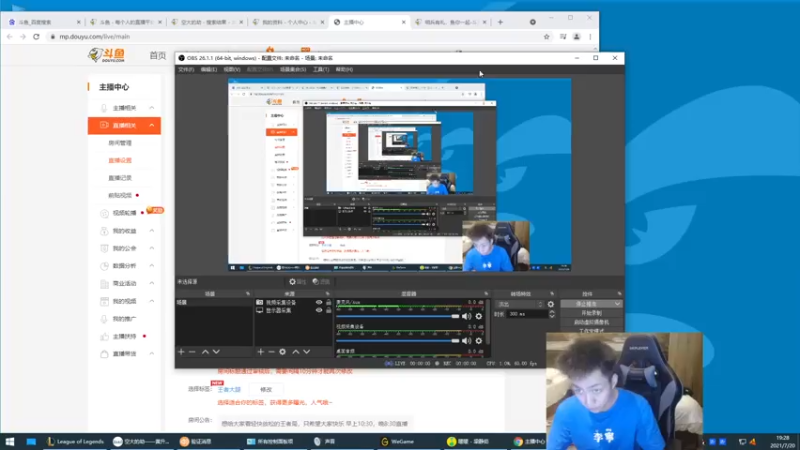Toggle visibility of video capture device source

coord(319,303)
